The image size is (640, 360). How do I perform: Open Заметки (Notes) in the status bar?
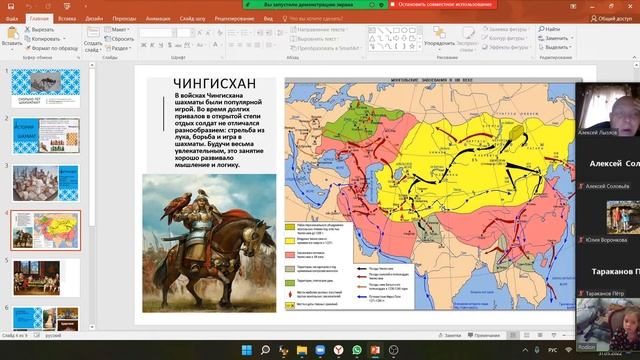click(x=449, y=335)
